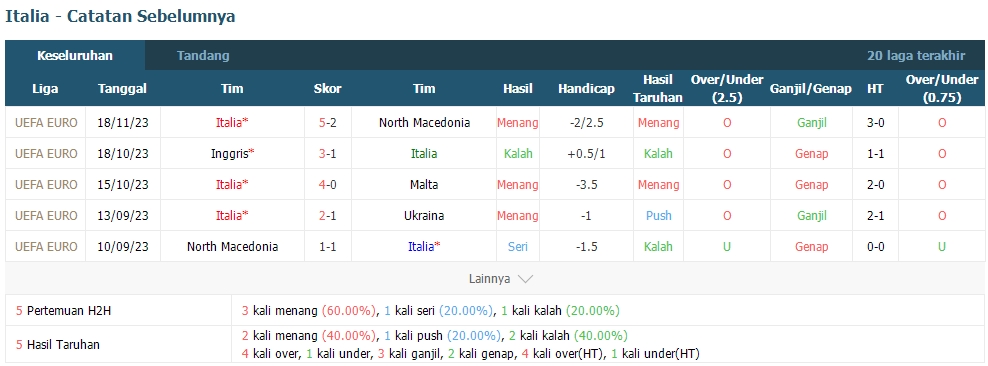The image size is (988, 366).
Task: Open the 3-1 match score
Action: (328, 154)
